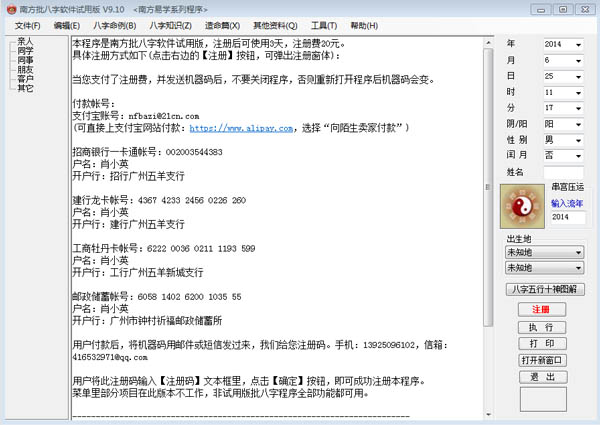
Task: Click the 八字五行十神图解 button
Action: coord(545,289)
